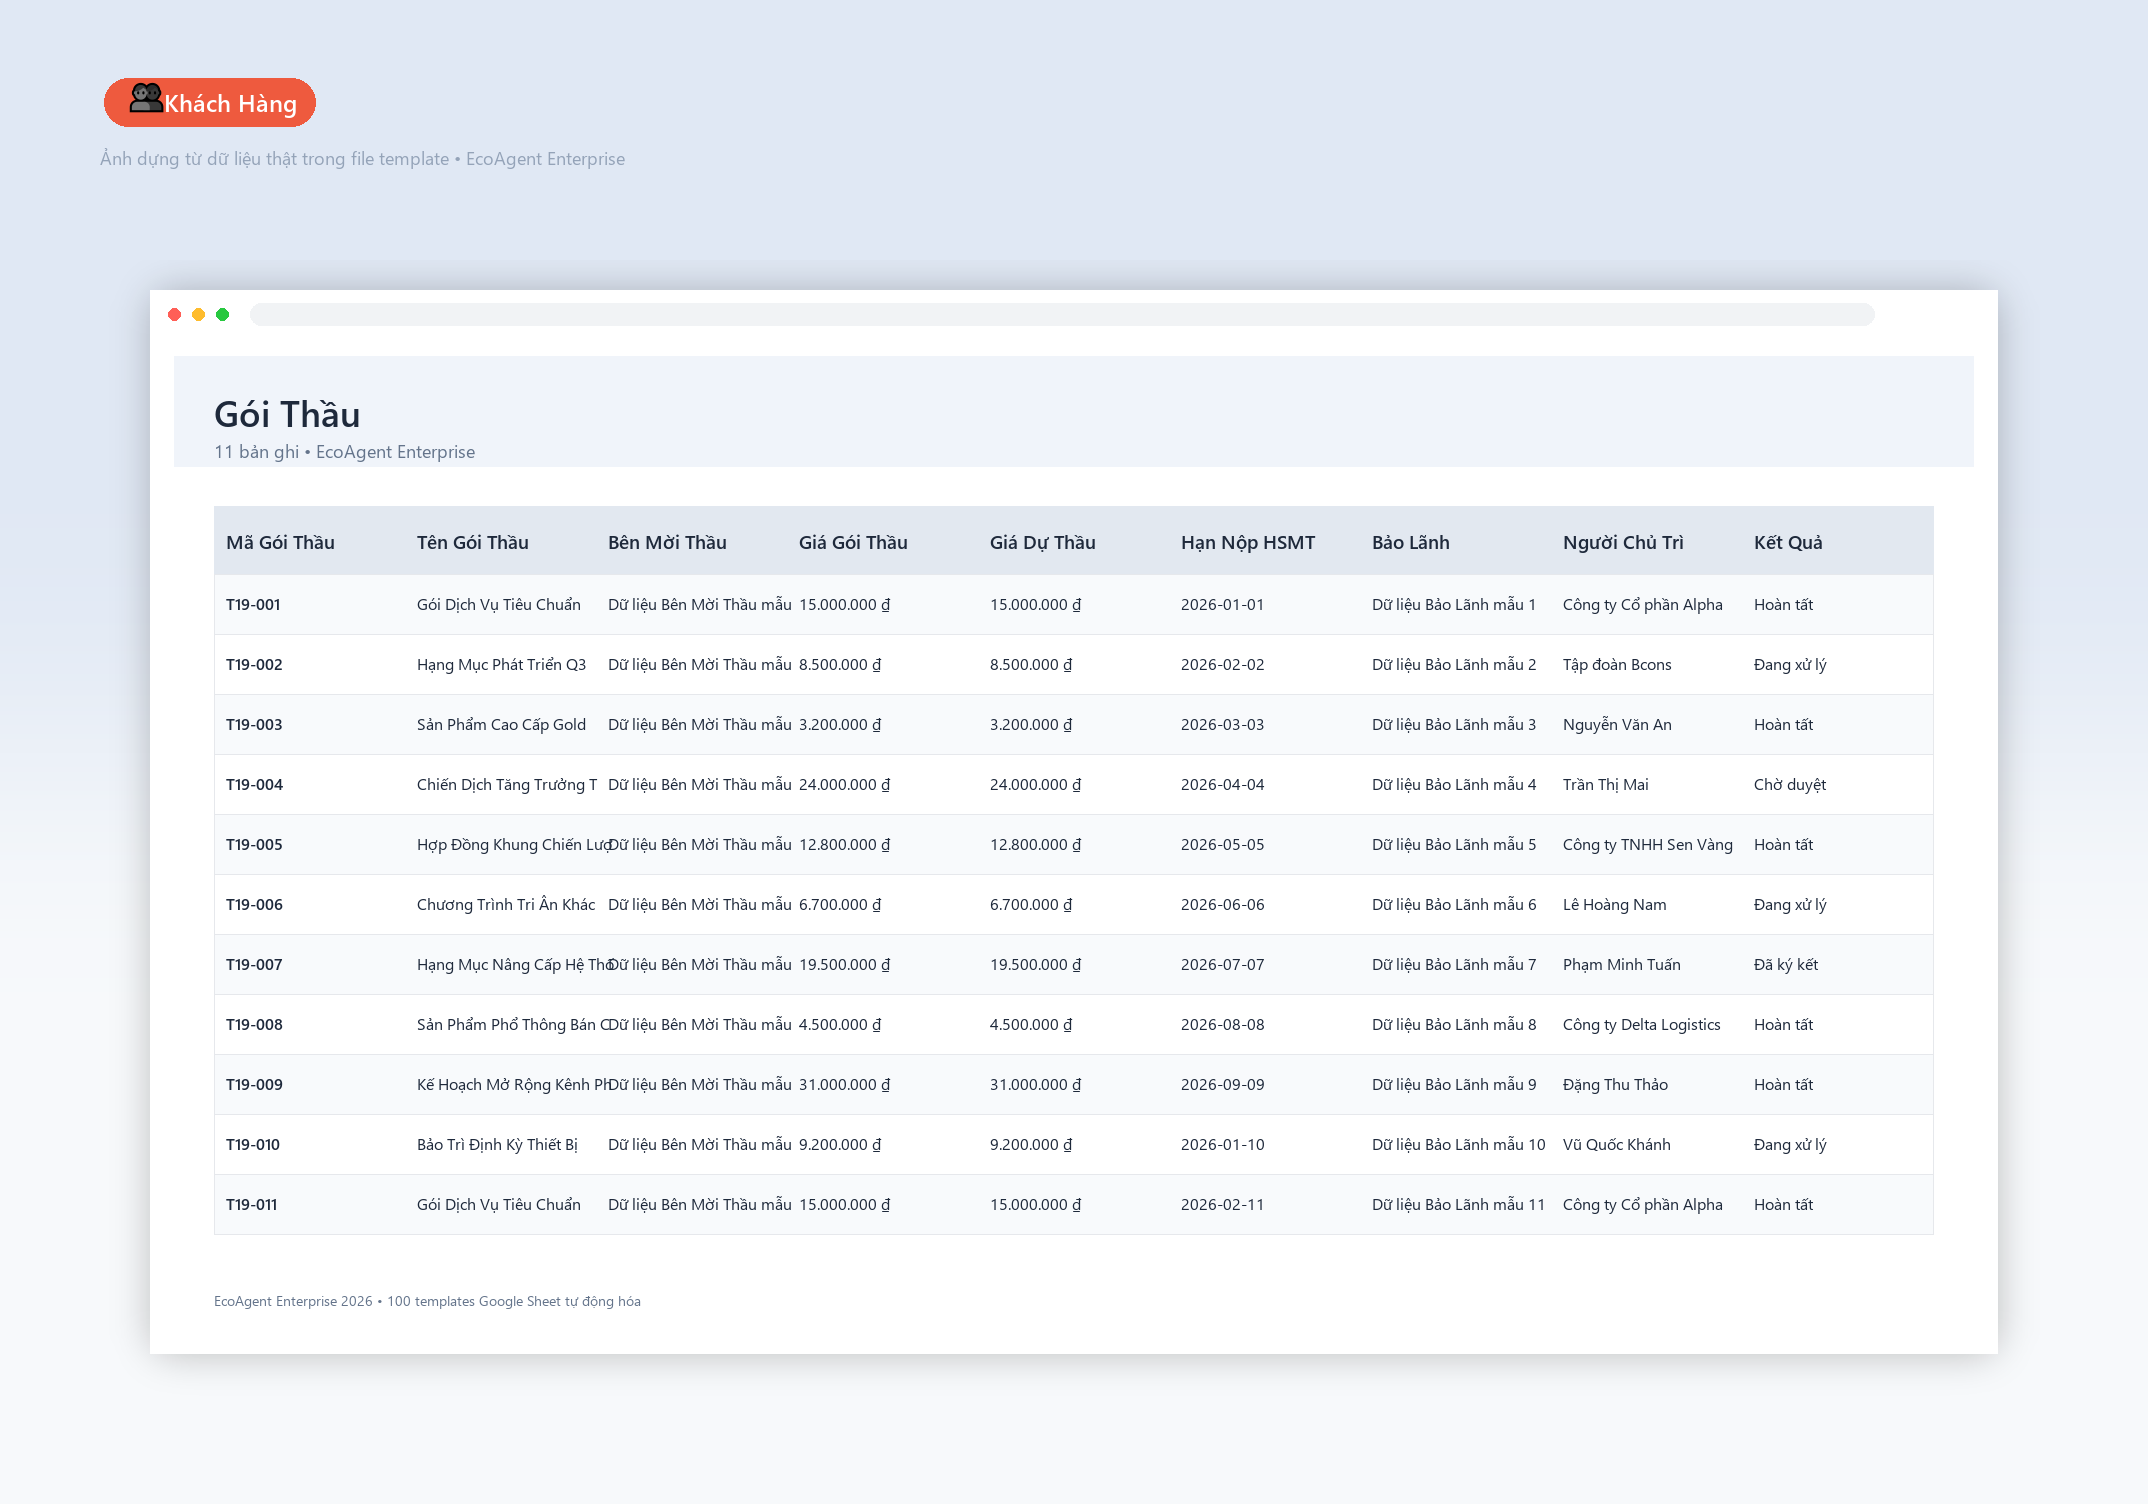
Task: Click the Đã ký kết status cell
Action: [1785, 965]
